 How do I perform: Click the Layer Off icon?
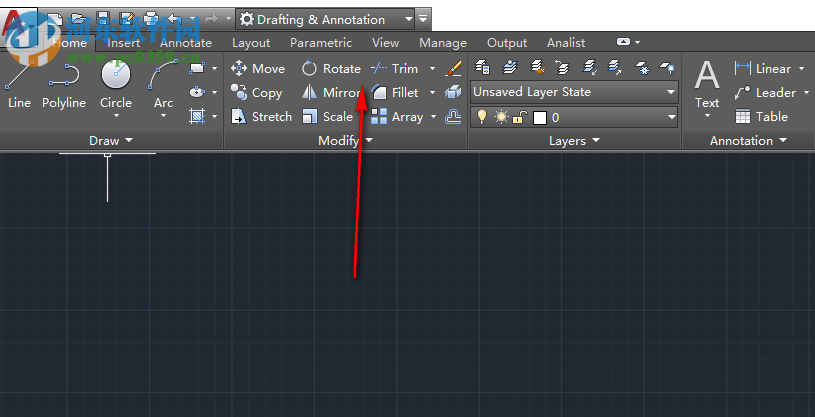(x=667, y=67)
